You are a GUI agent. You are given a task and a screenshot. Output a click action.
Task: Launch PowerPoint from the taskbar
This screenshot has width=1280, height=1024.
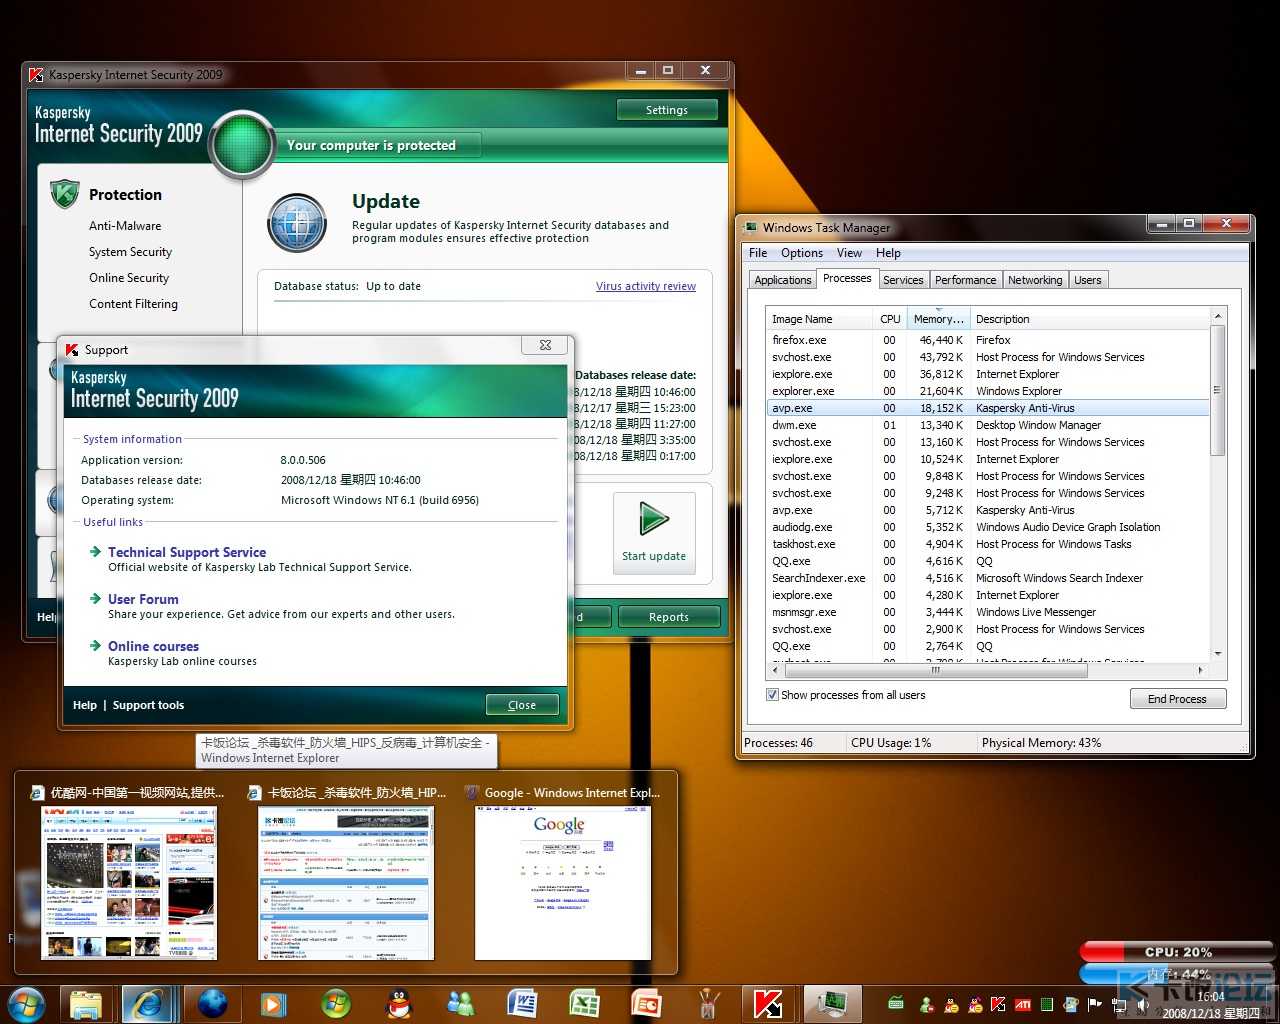[x=646, y=1004]
